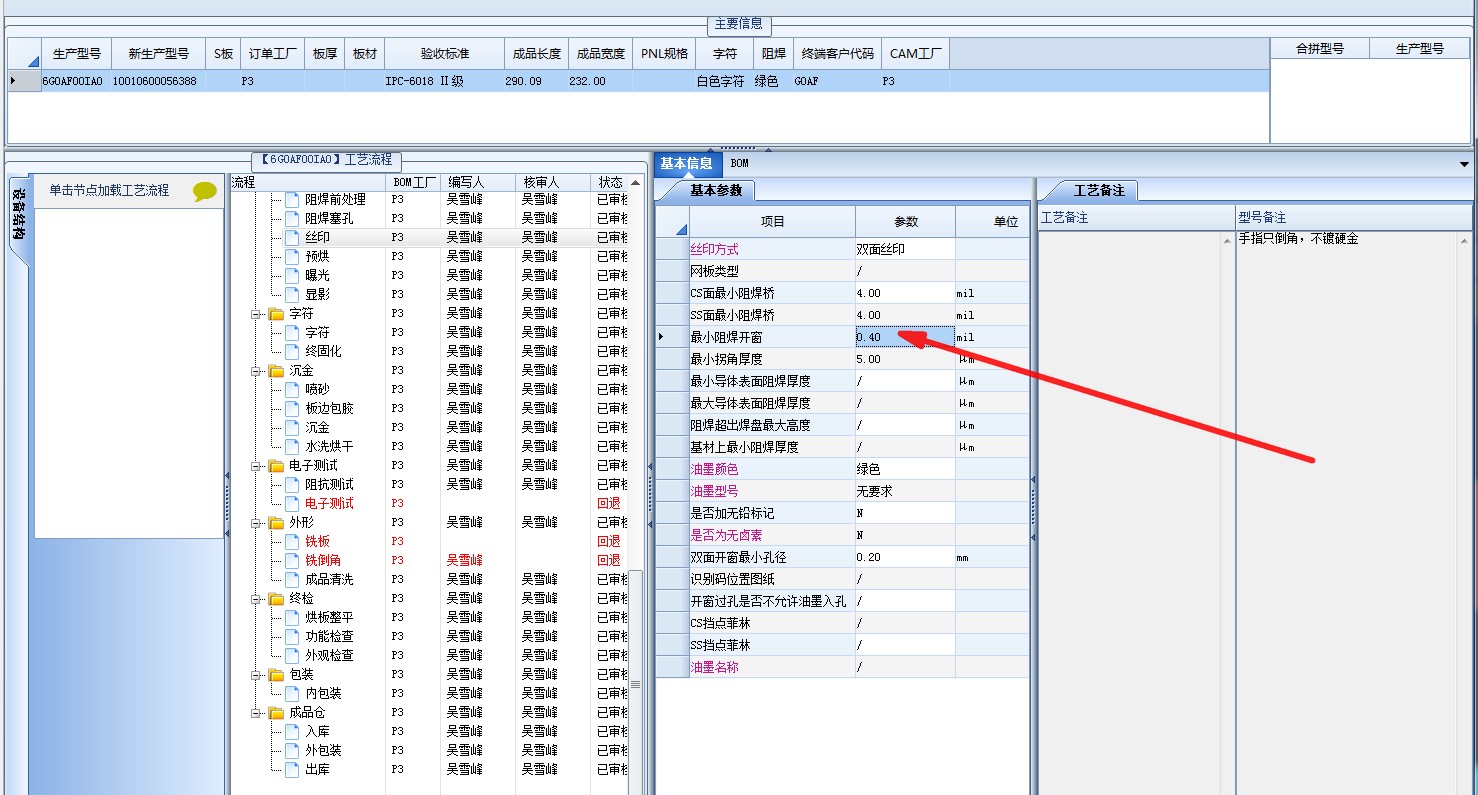Collapse the 电子测试 folder node
The width and height of the screenshot is (1478, 795).
(257, 466)
